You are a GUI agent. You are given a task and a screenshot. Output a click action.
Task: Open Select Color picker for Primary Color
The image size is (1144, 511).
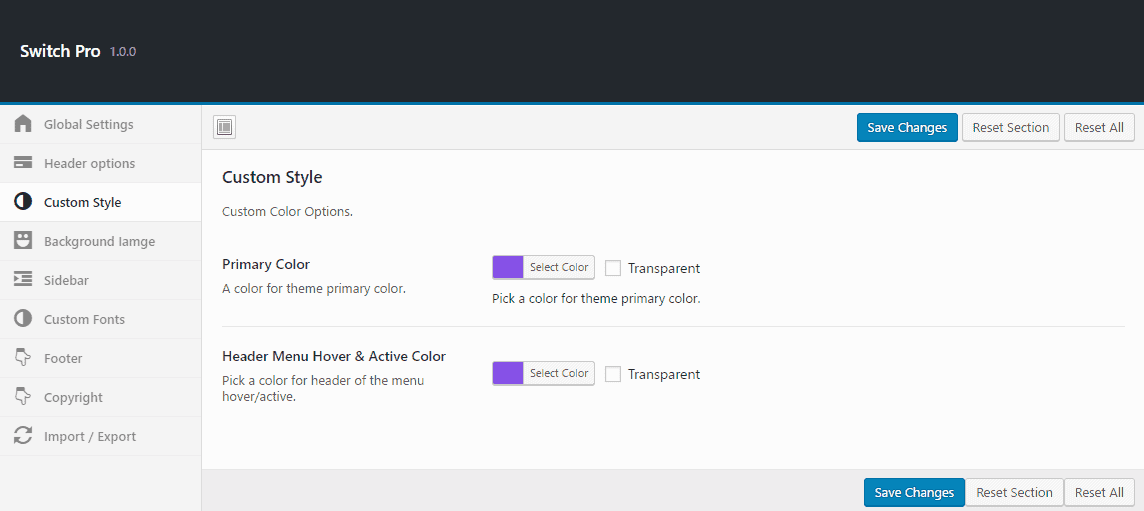(x=558, y=267)
